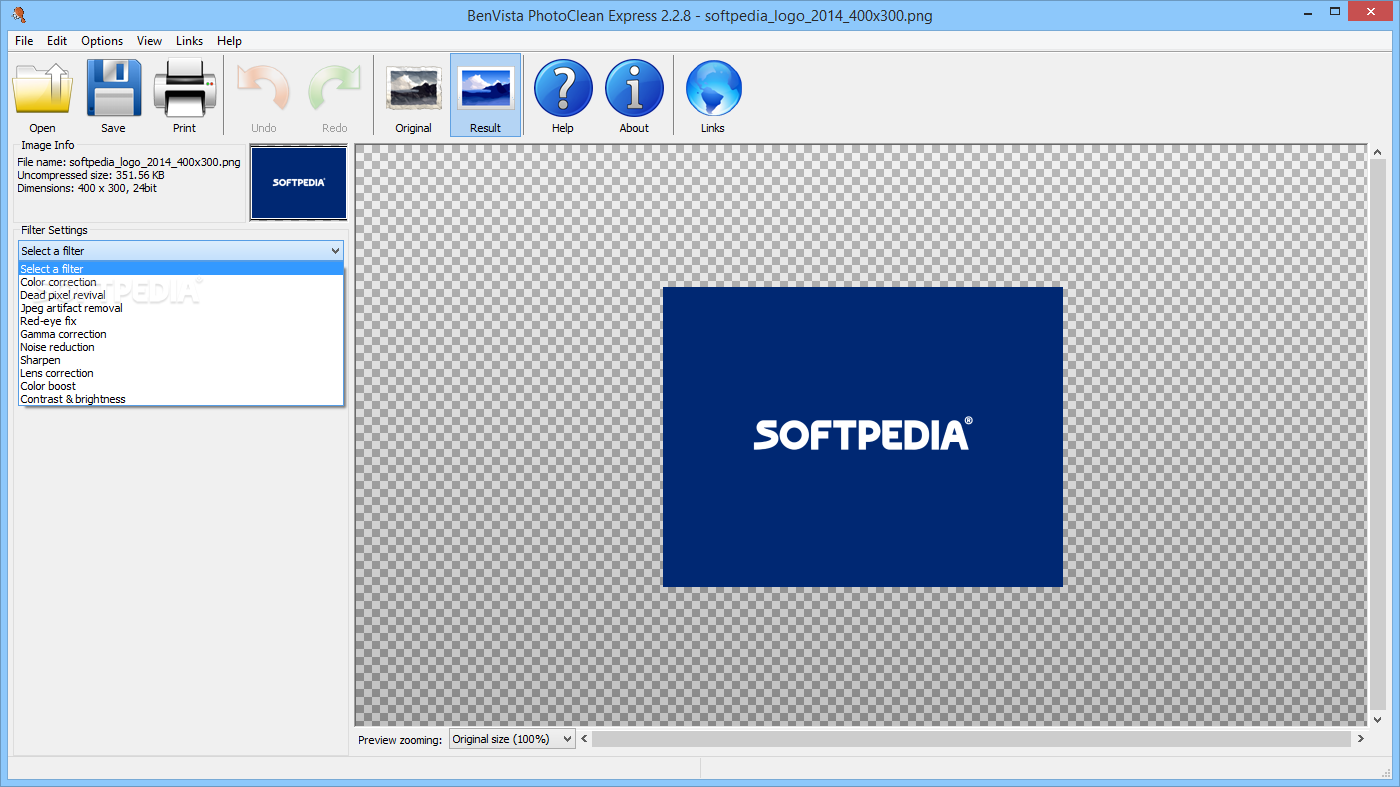Choose the Sharpen filter
This screenshot has height=787, width=1400.
tap(181, 360)
